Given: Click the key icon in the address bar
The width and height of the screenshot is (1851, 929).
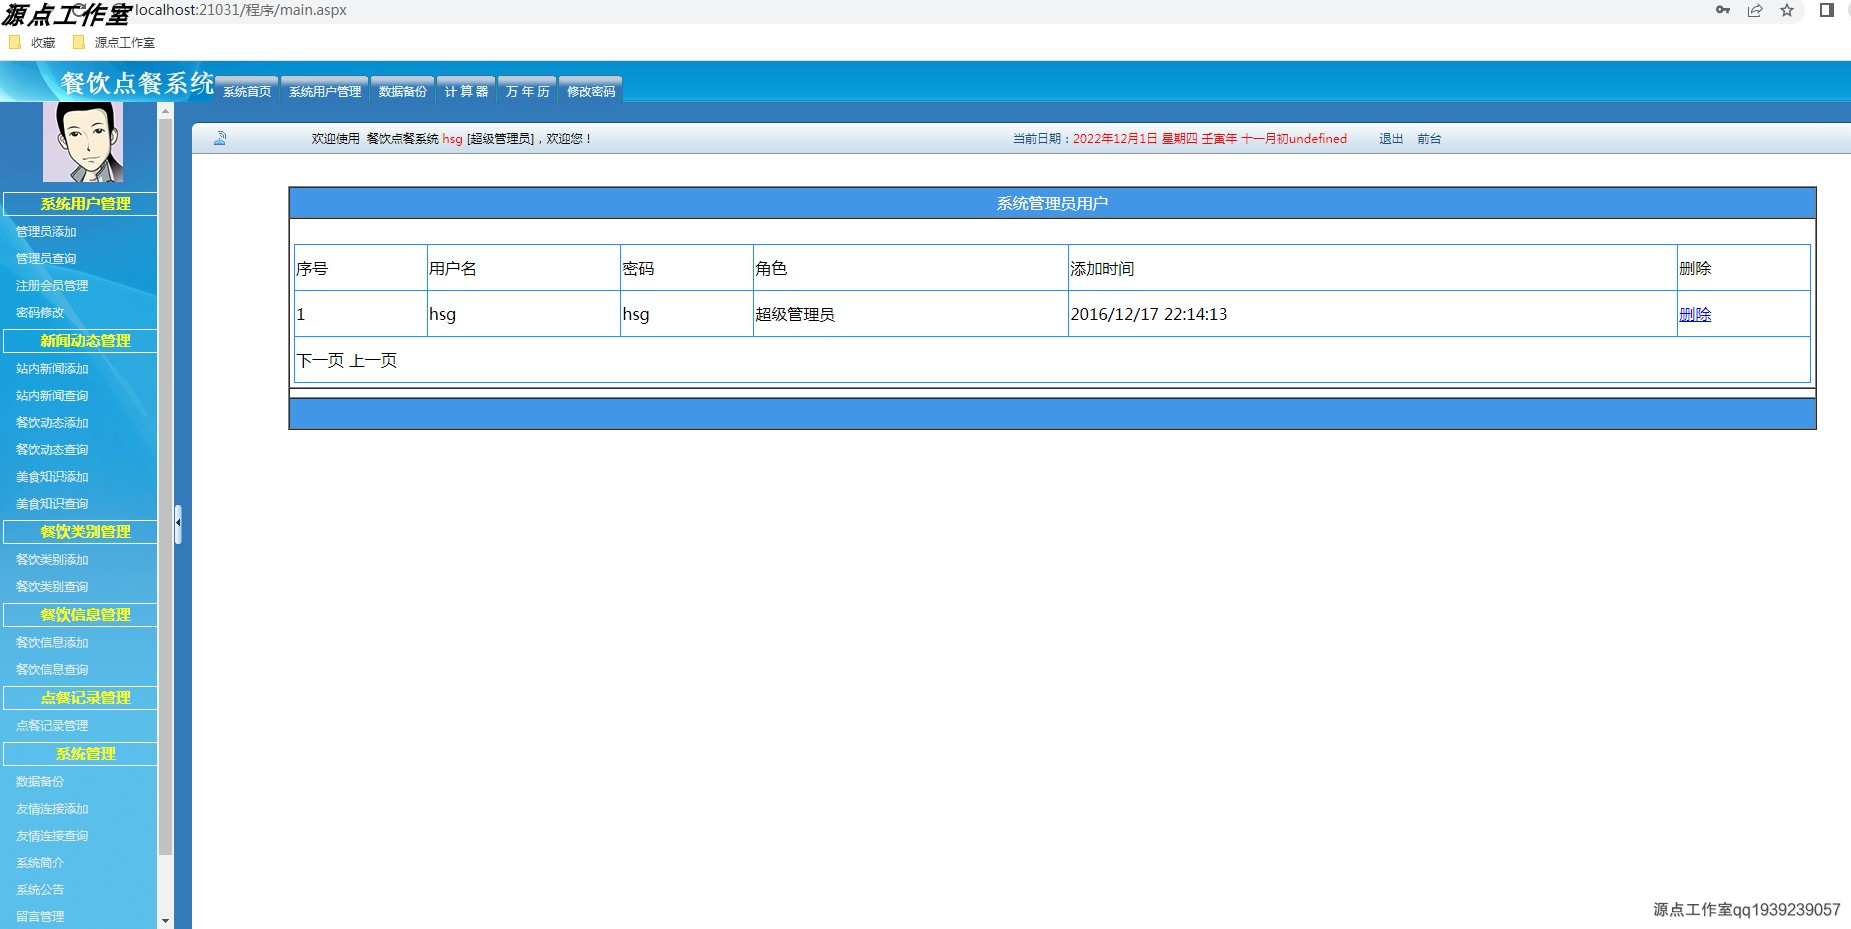Looking at the screenshot, I should 1723,11.
